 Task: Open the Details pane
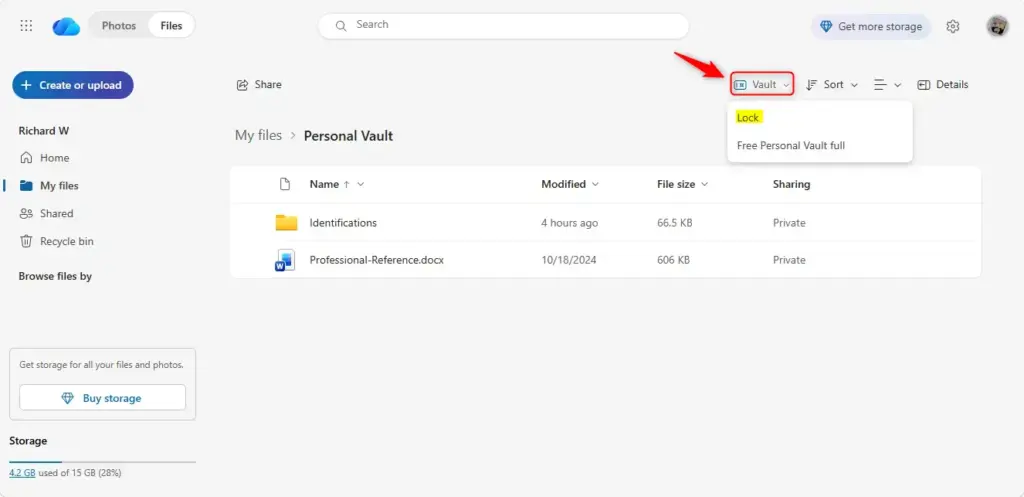click(x=943, y=84)
